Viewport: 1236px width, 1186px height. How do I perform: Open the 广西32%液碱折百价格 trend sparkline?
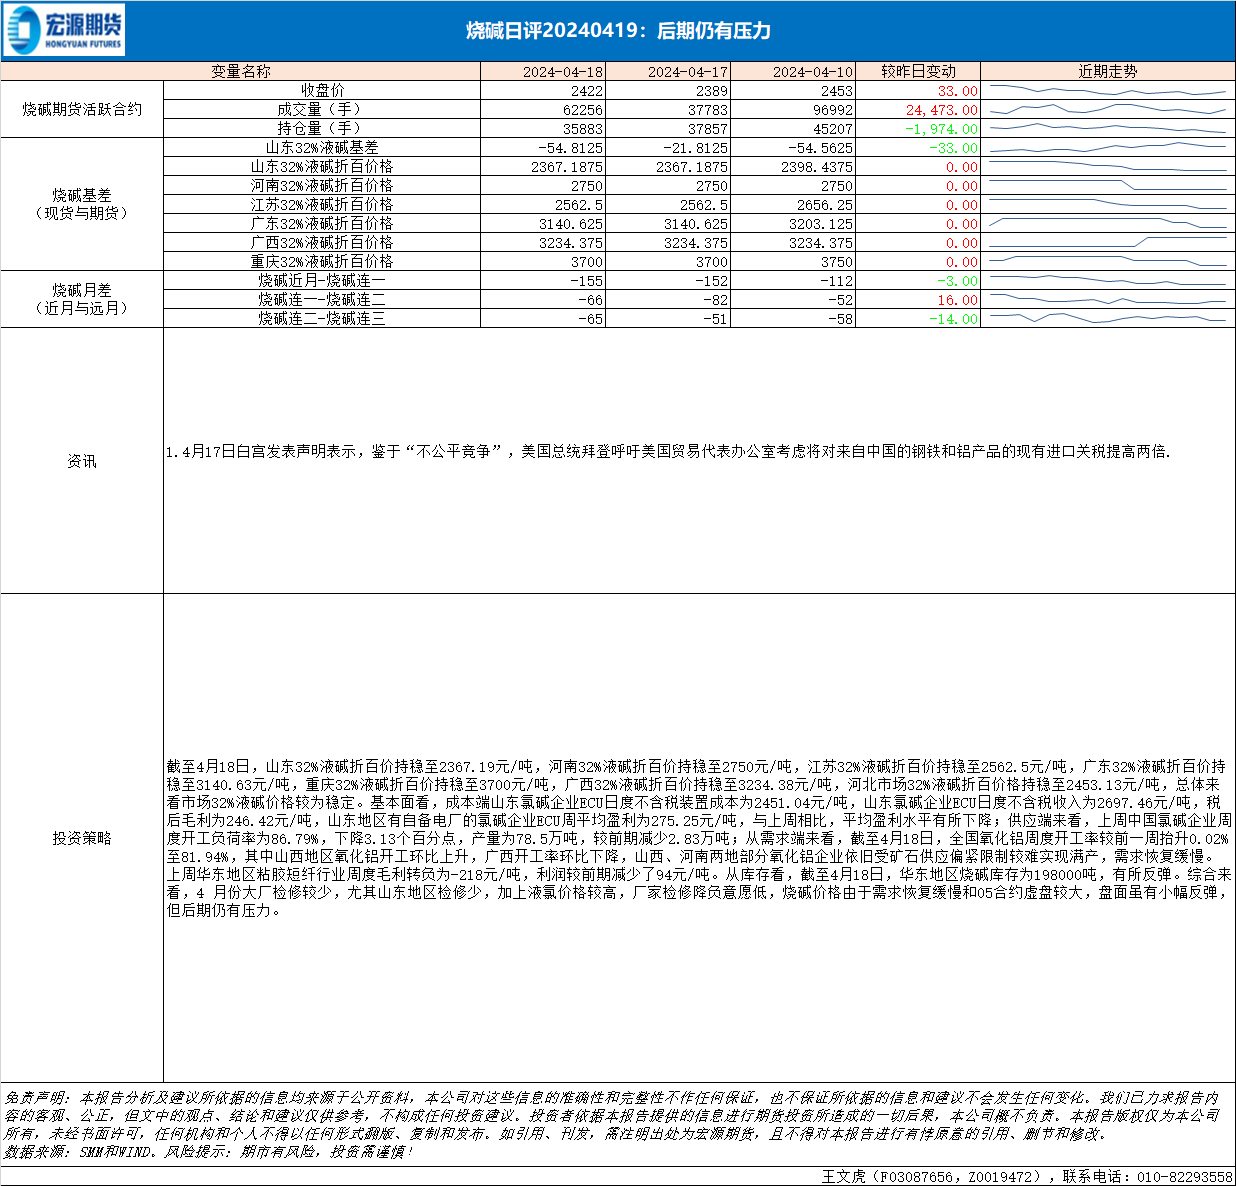click(1108, 242)
